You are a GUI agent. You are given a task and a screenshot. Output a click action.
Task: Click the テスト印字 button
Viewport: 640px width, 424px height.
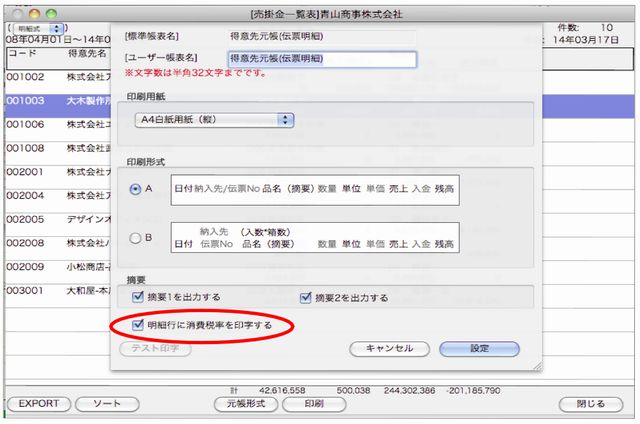coord(155,349)
